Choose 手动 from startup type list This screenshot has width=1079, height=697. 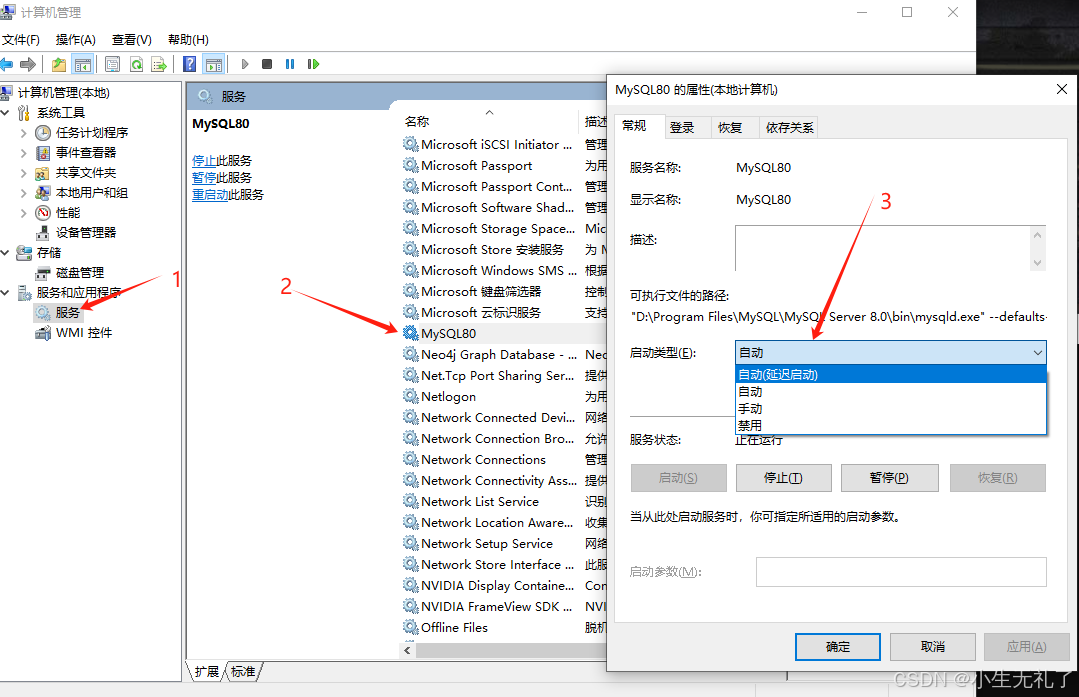click(x=890, y=409)
